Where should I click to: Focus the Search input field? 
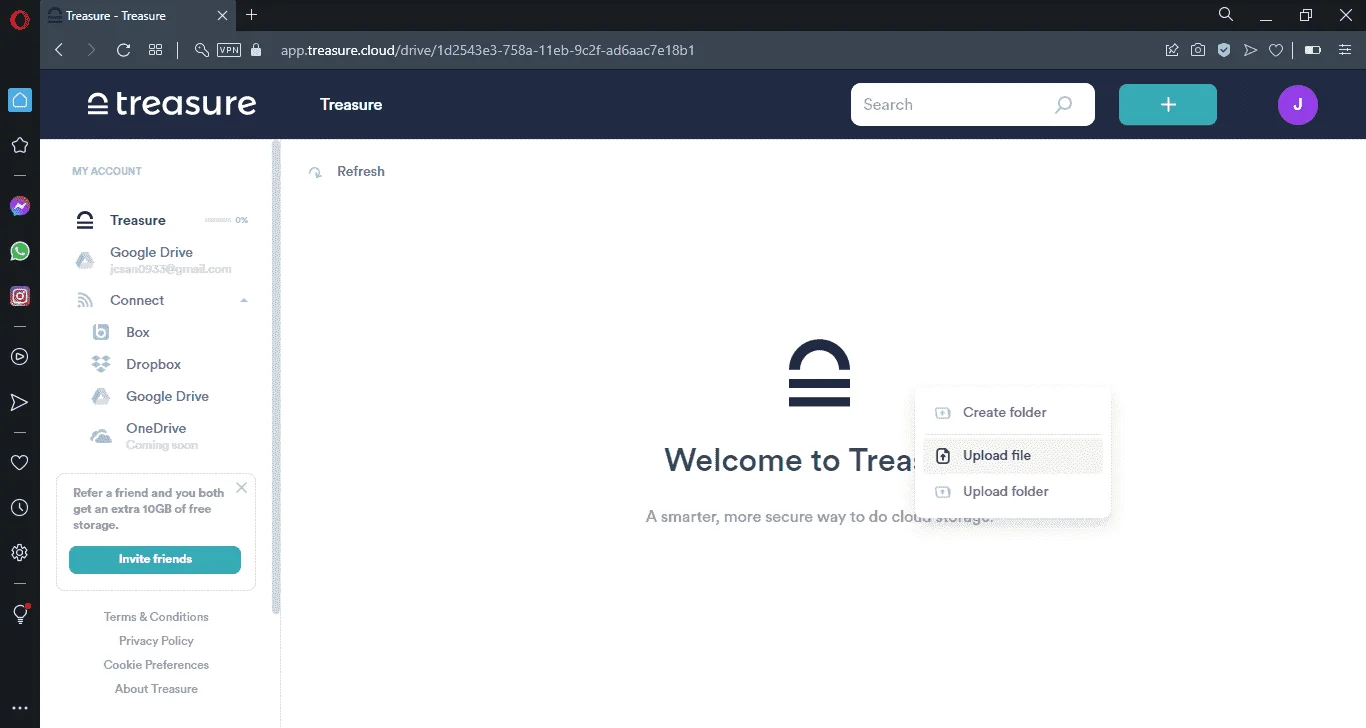[972, 104]
